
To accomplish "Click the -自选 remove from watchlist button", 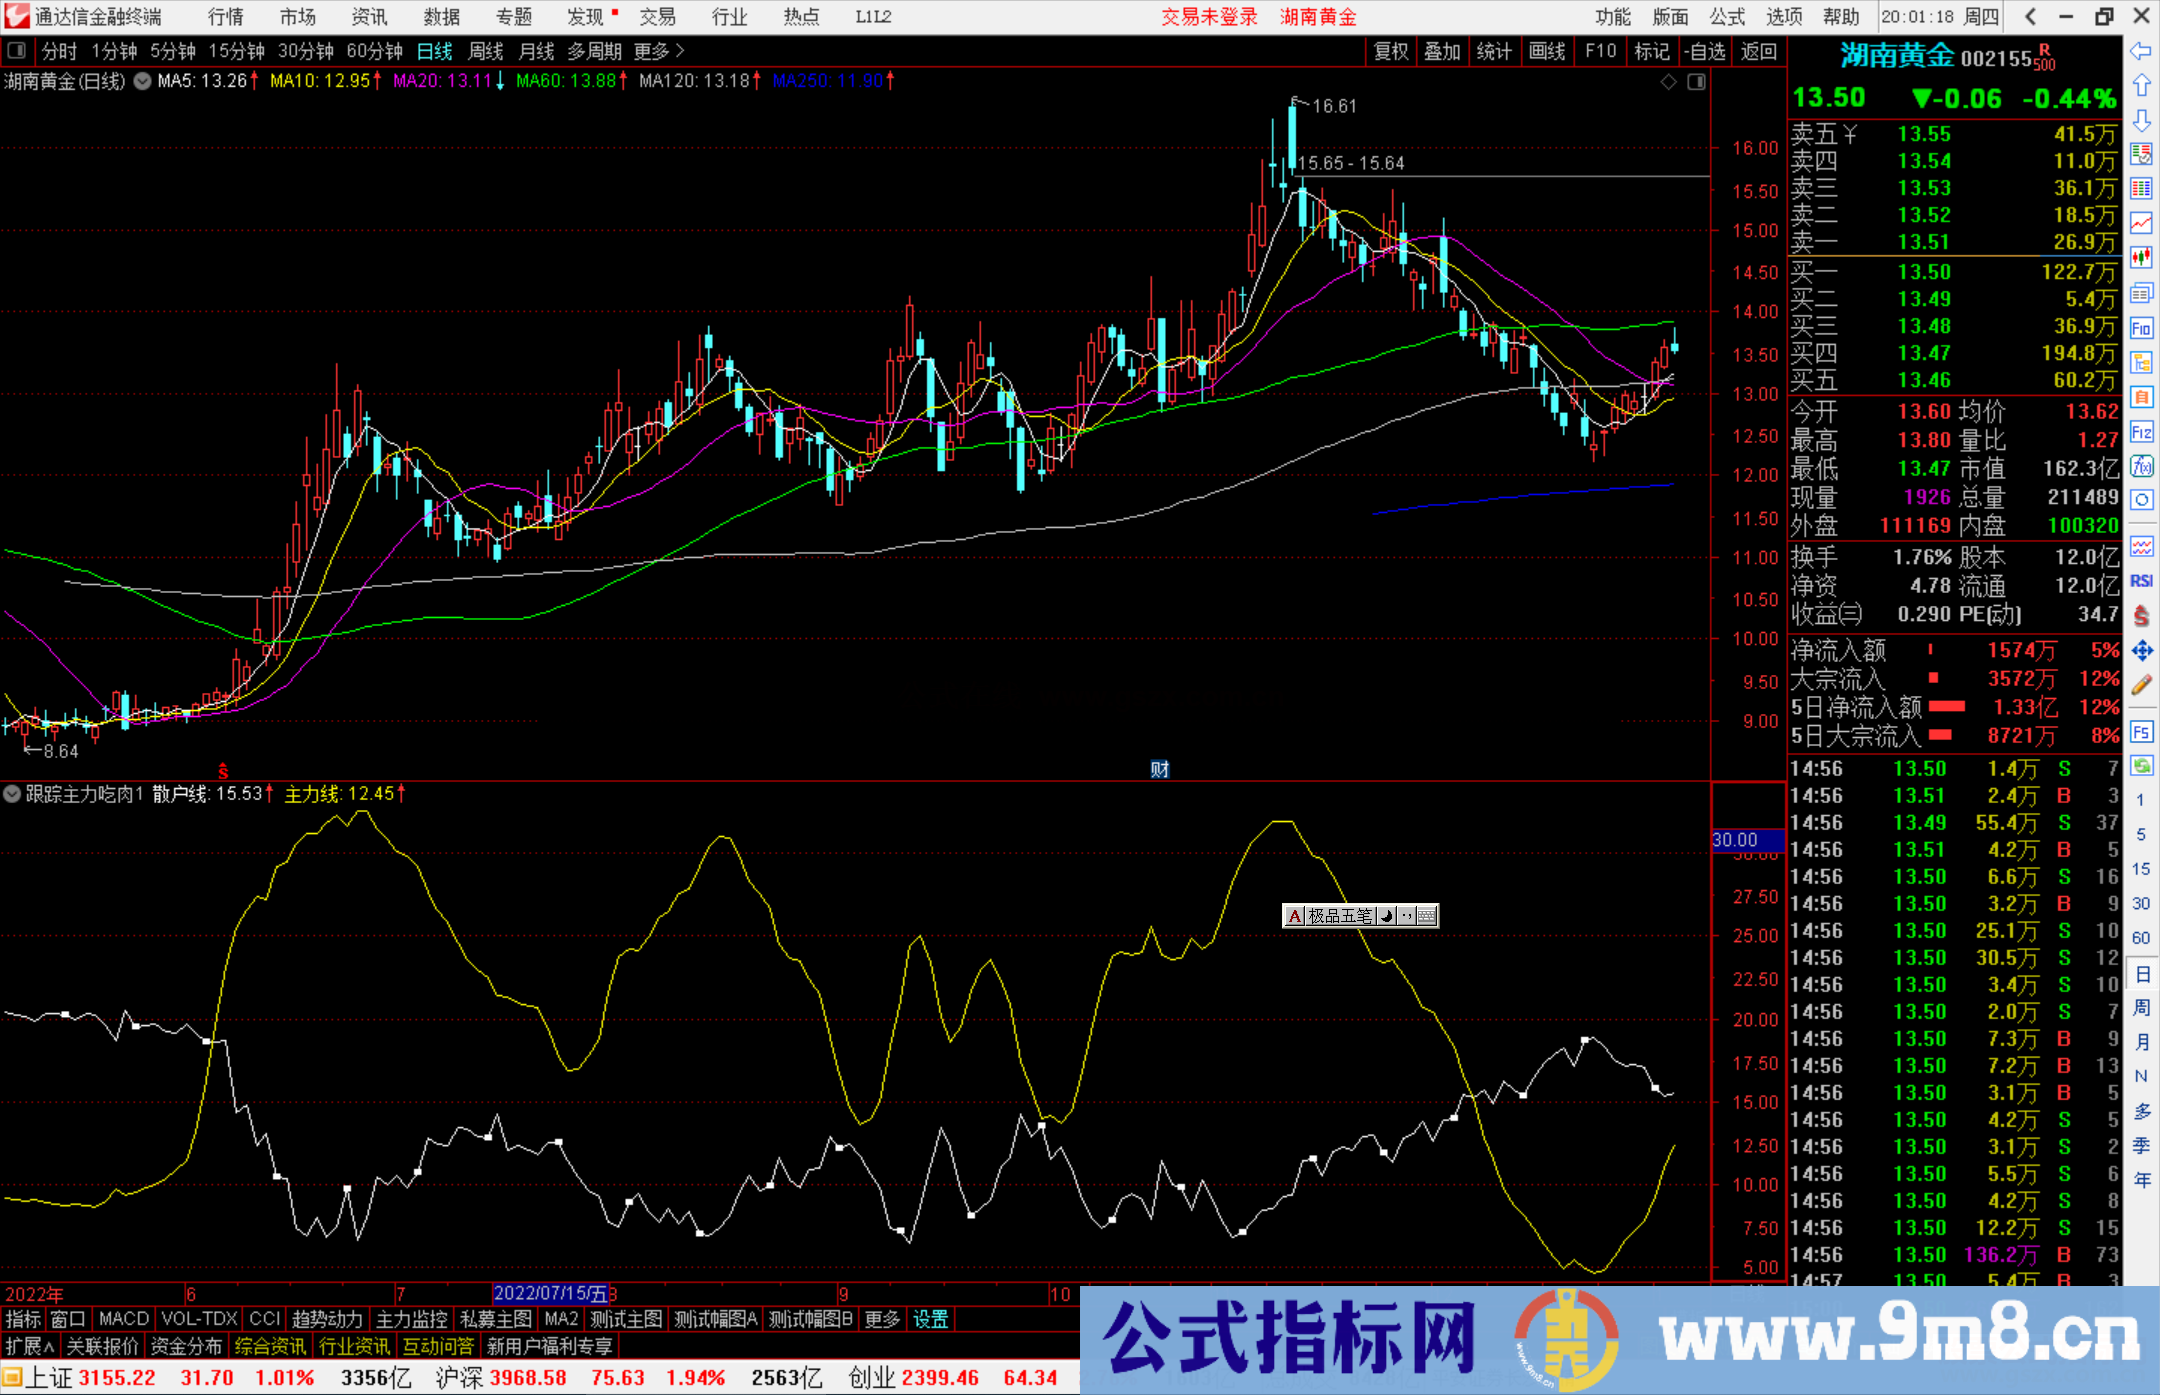I will pos(1704,51).
